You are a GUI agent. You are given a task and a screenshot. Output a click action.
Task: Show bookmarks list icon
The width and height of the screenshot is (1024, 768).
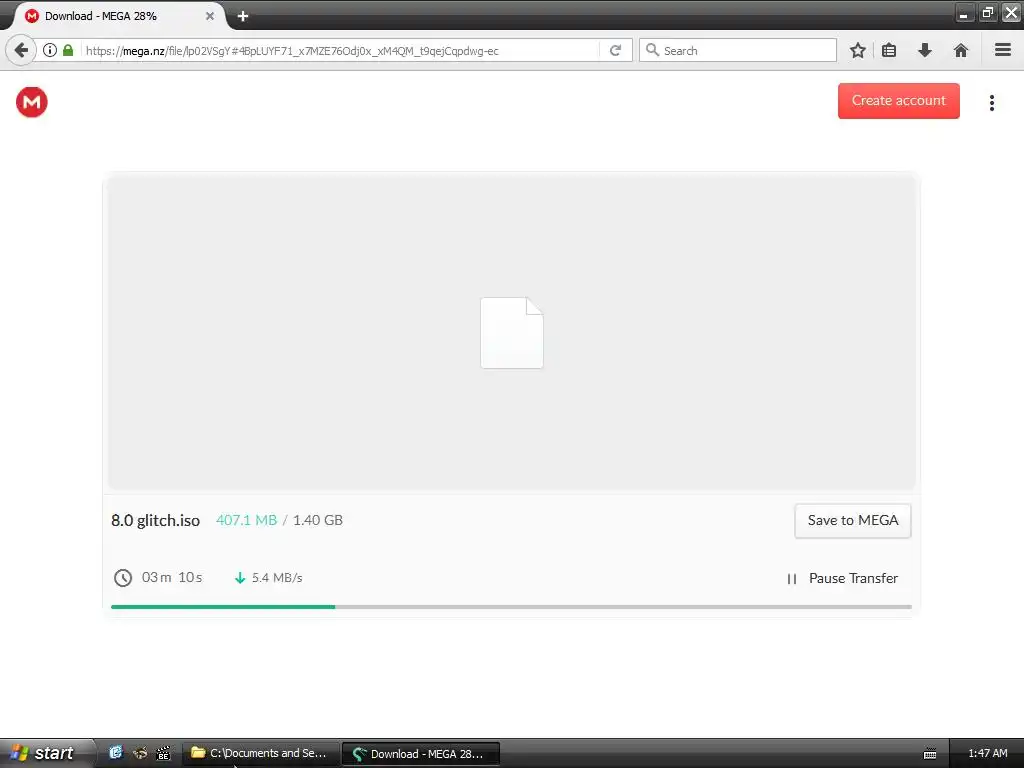pos(889,50)
